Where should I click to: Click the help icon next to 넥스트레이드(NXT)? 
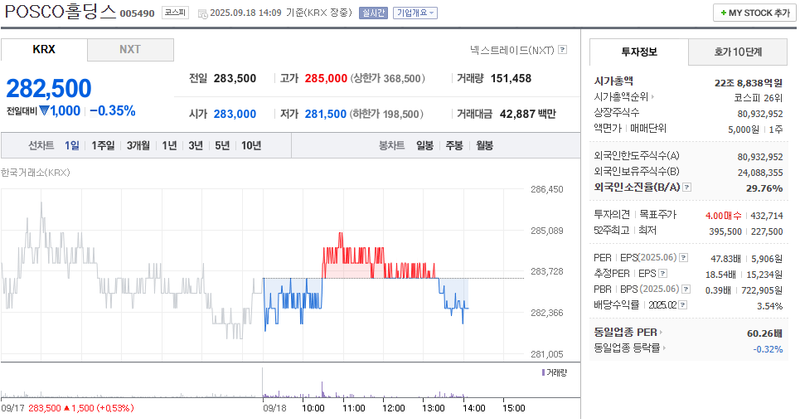coord(563,50)
